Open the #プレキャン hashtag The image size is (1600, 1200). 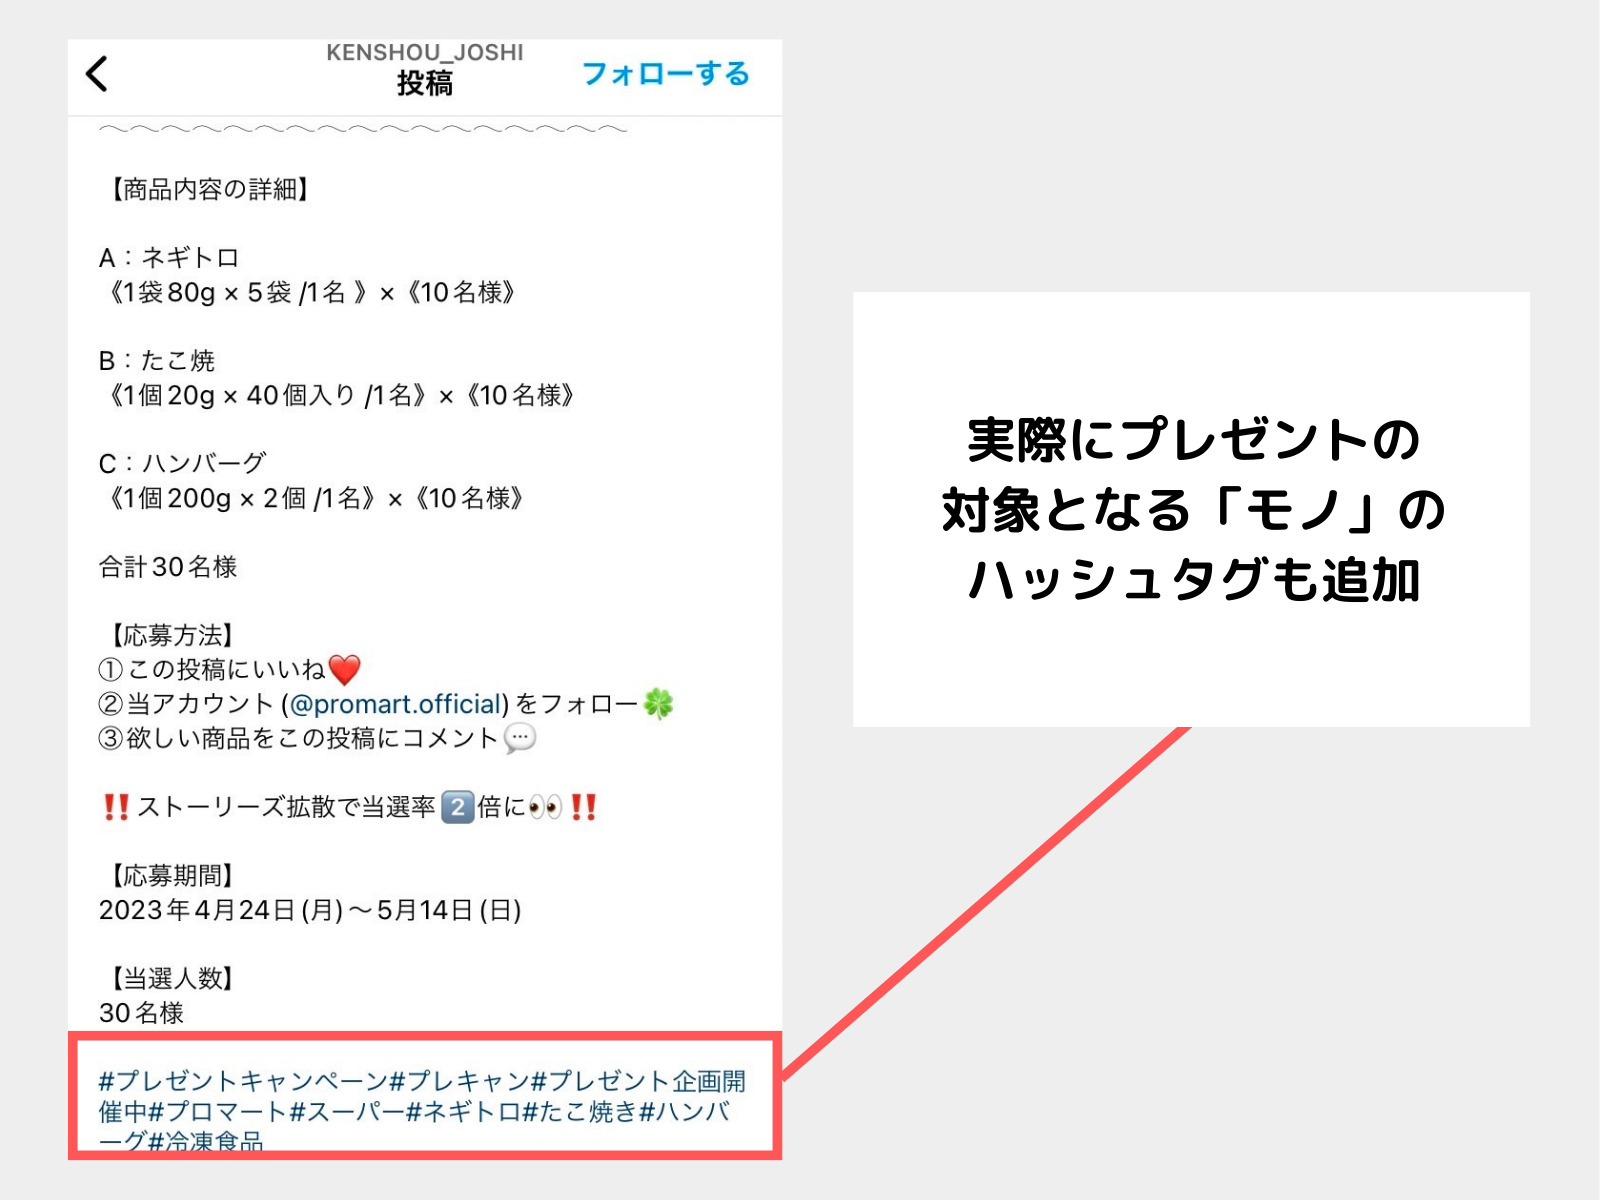tap(459, 1081)
